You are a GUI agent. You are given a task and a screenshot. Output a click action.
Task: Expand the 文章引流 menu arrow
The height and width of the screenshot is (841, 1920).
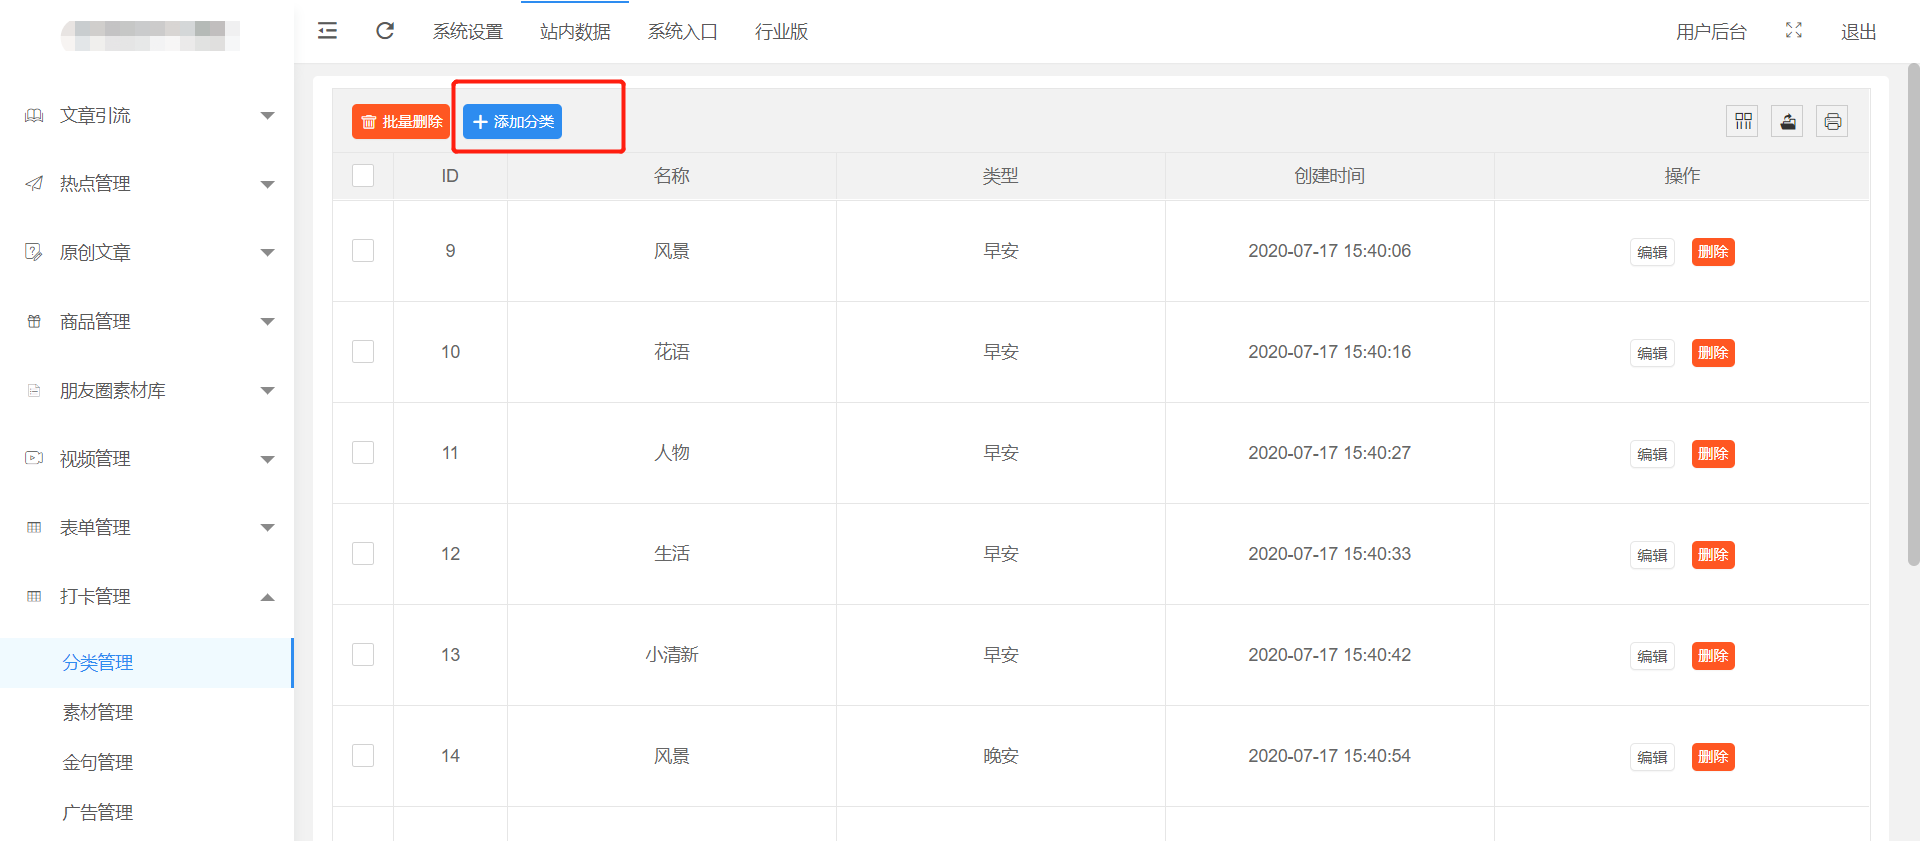click(x=267, y=116)
